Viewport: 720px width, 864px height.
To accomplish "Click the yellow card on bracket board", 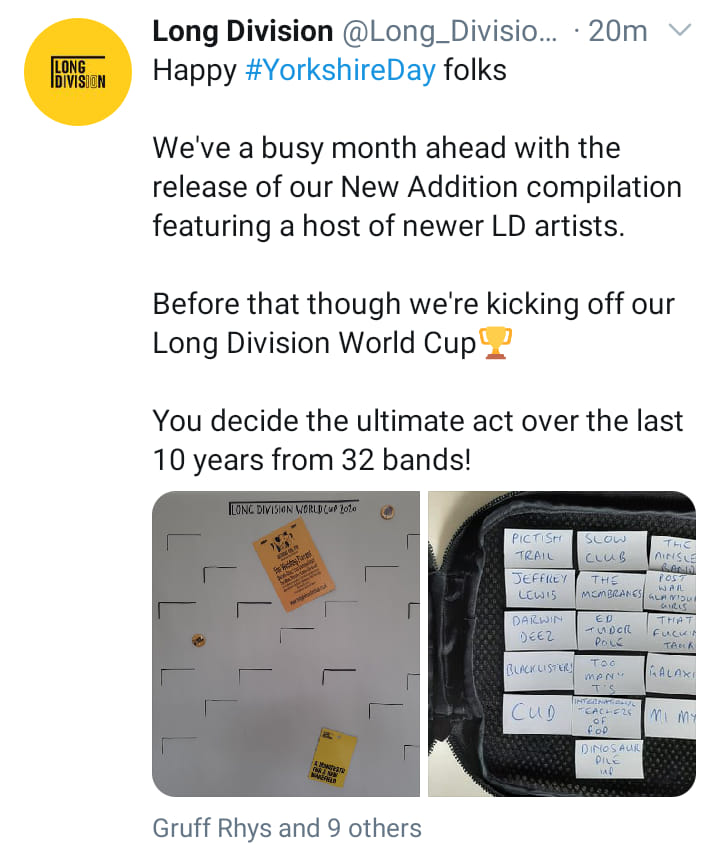I will [334, 753].
